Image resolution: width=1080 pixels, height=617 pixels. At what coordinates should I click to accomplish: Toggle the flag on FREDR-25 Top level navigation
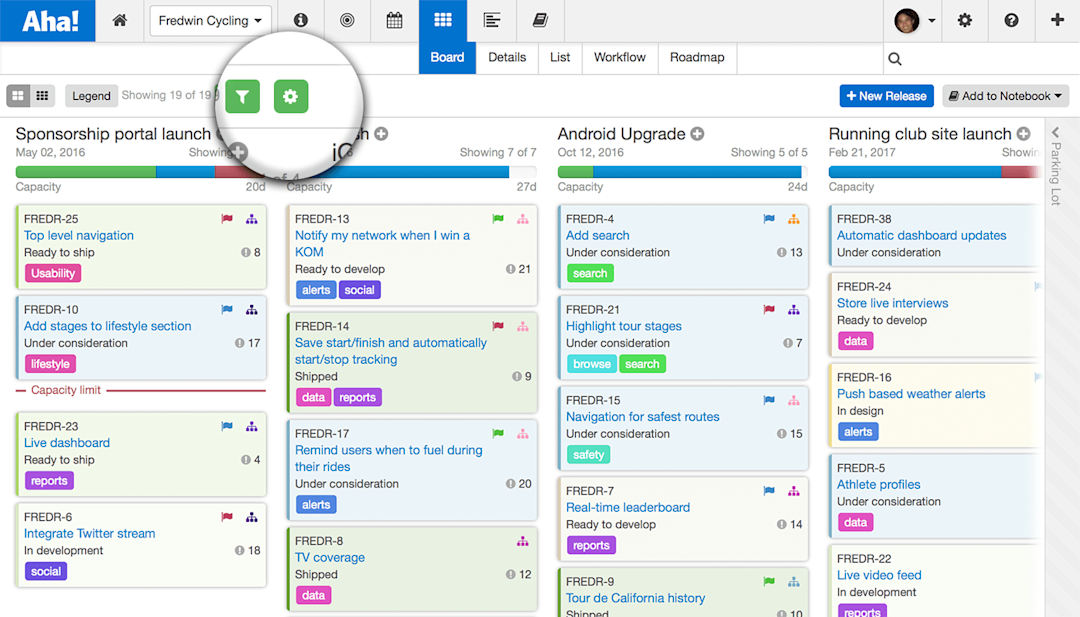[227, 217]
